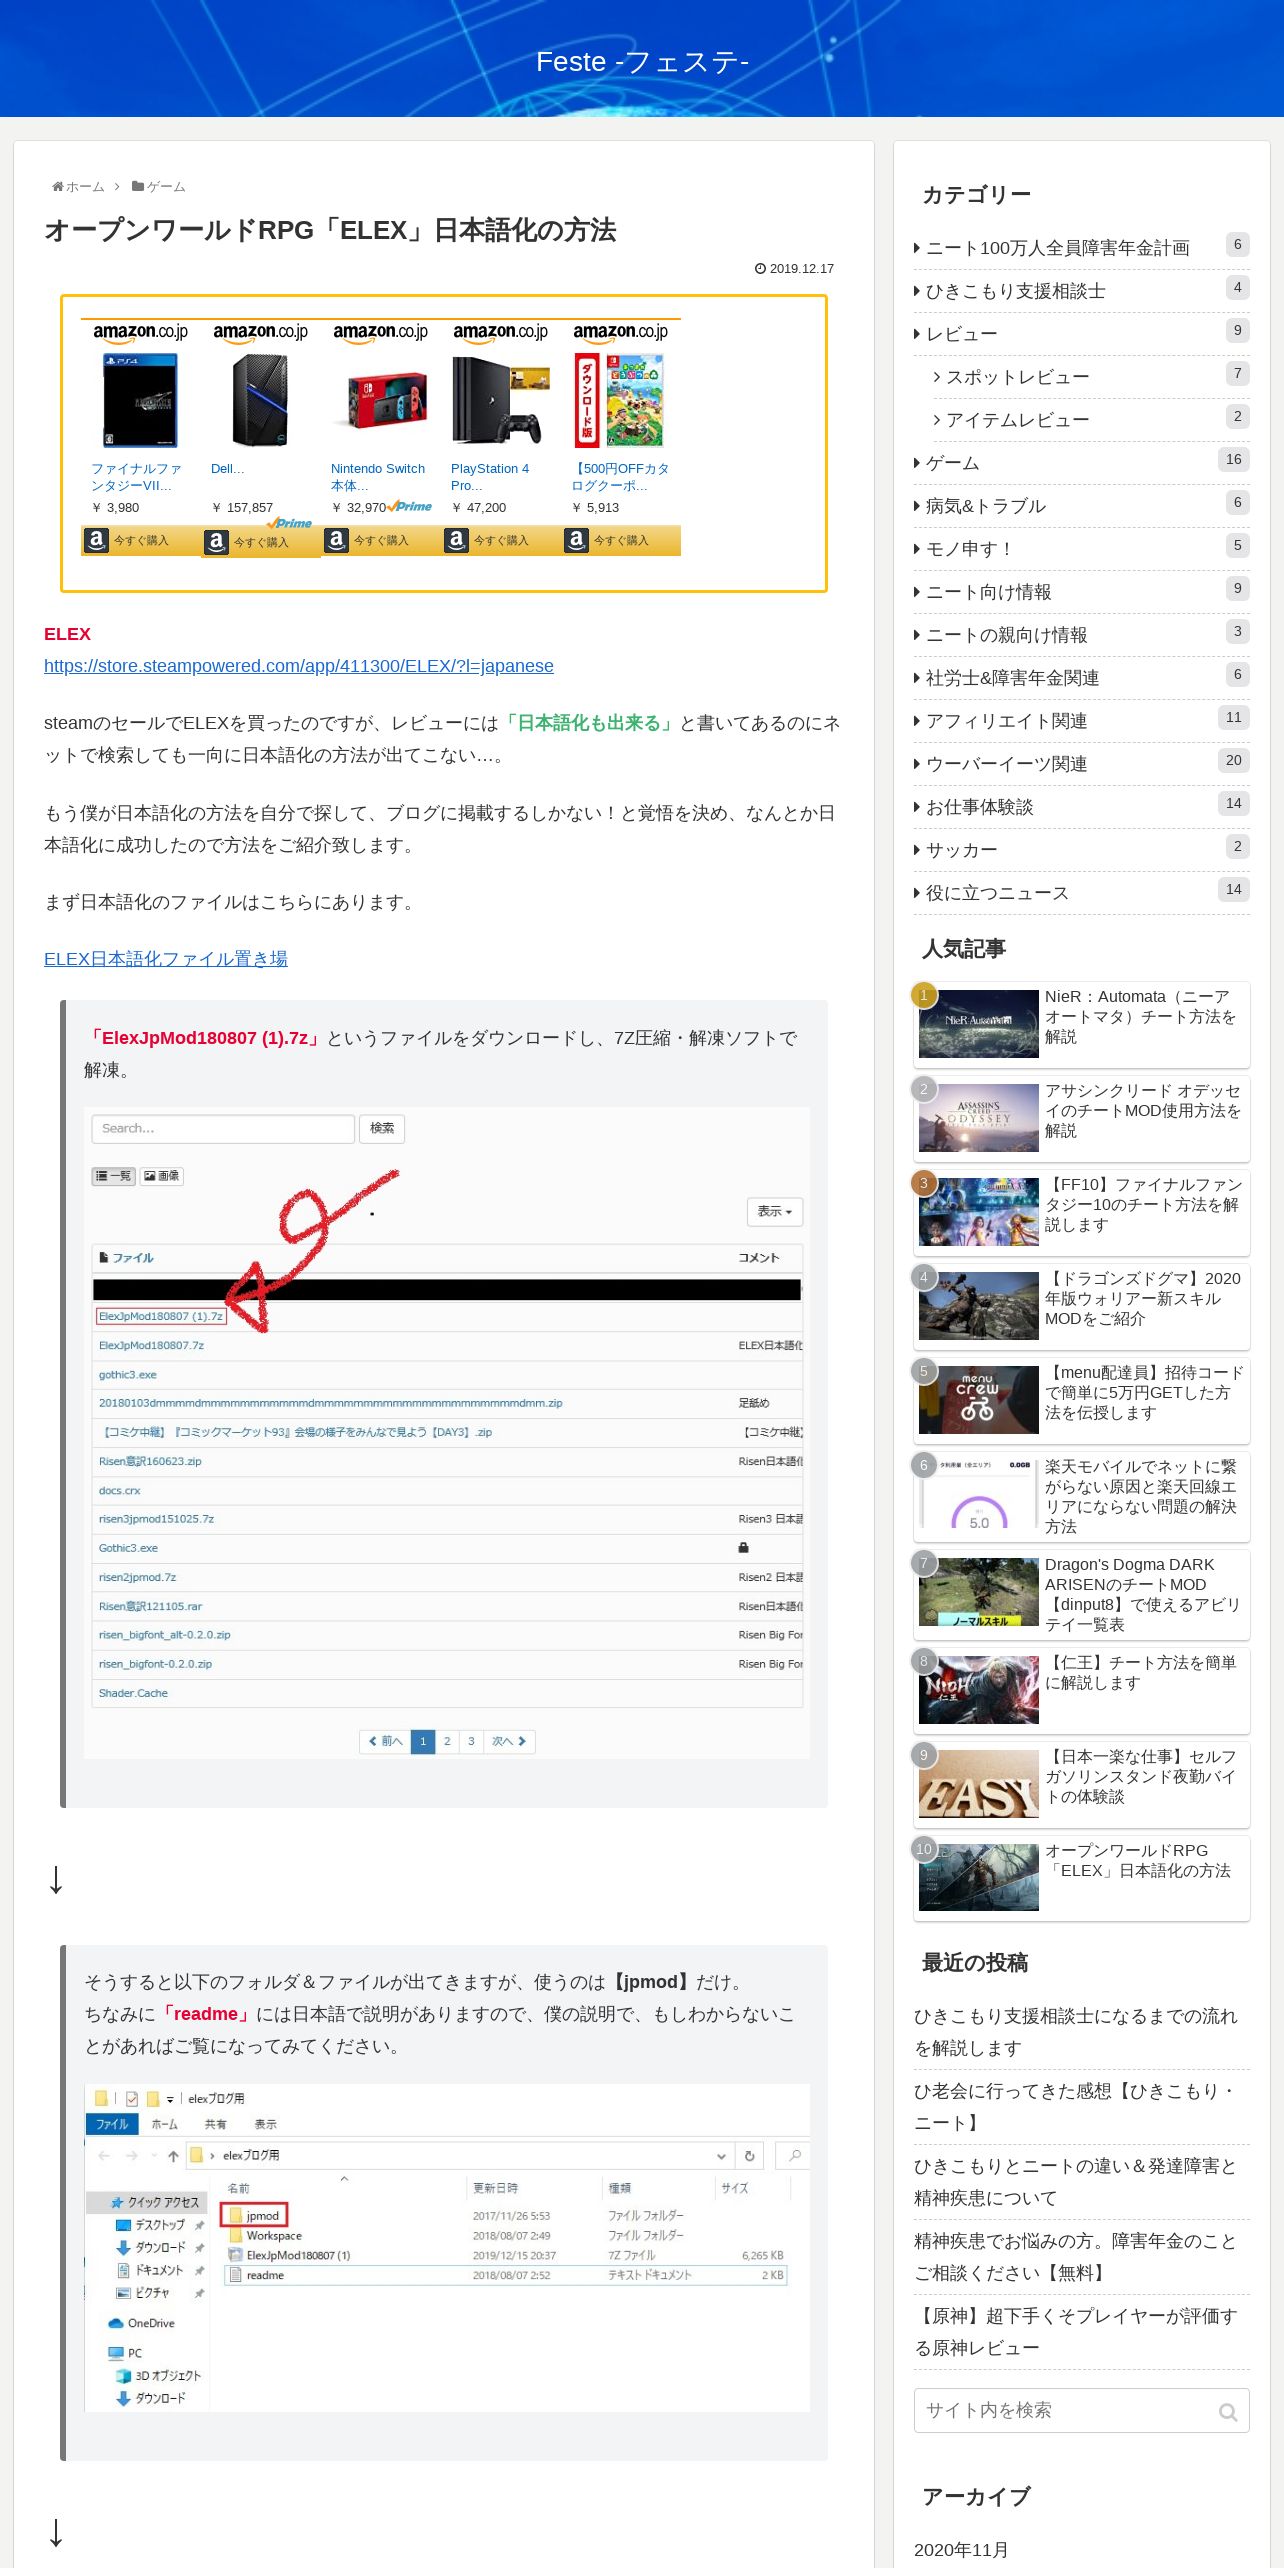
Task: Open the NieR Automata article thumbnail
Action: click(x=979, y=1024)
